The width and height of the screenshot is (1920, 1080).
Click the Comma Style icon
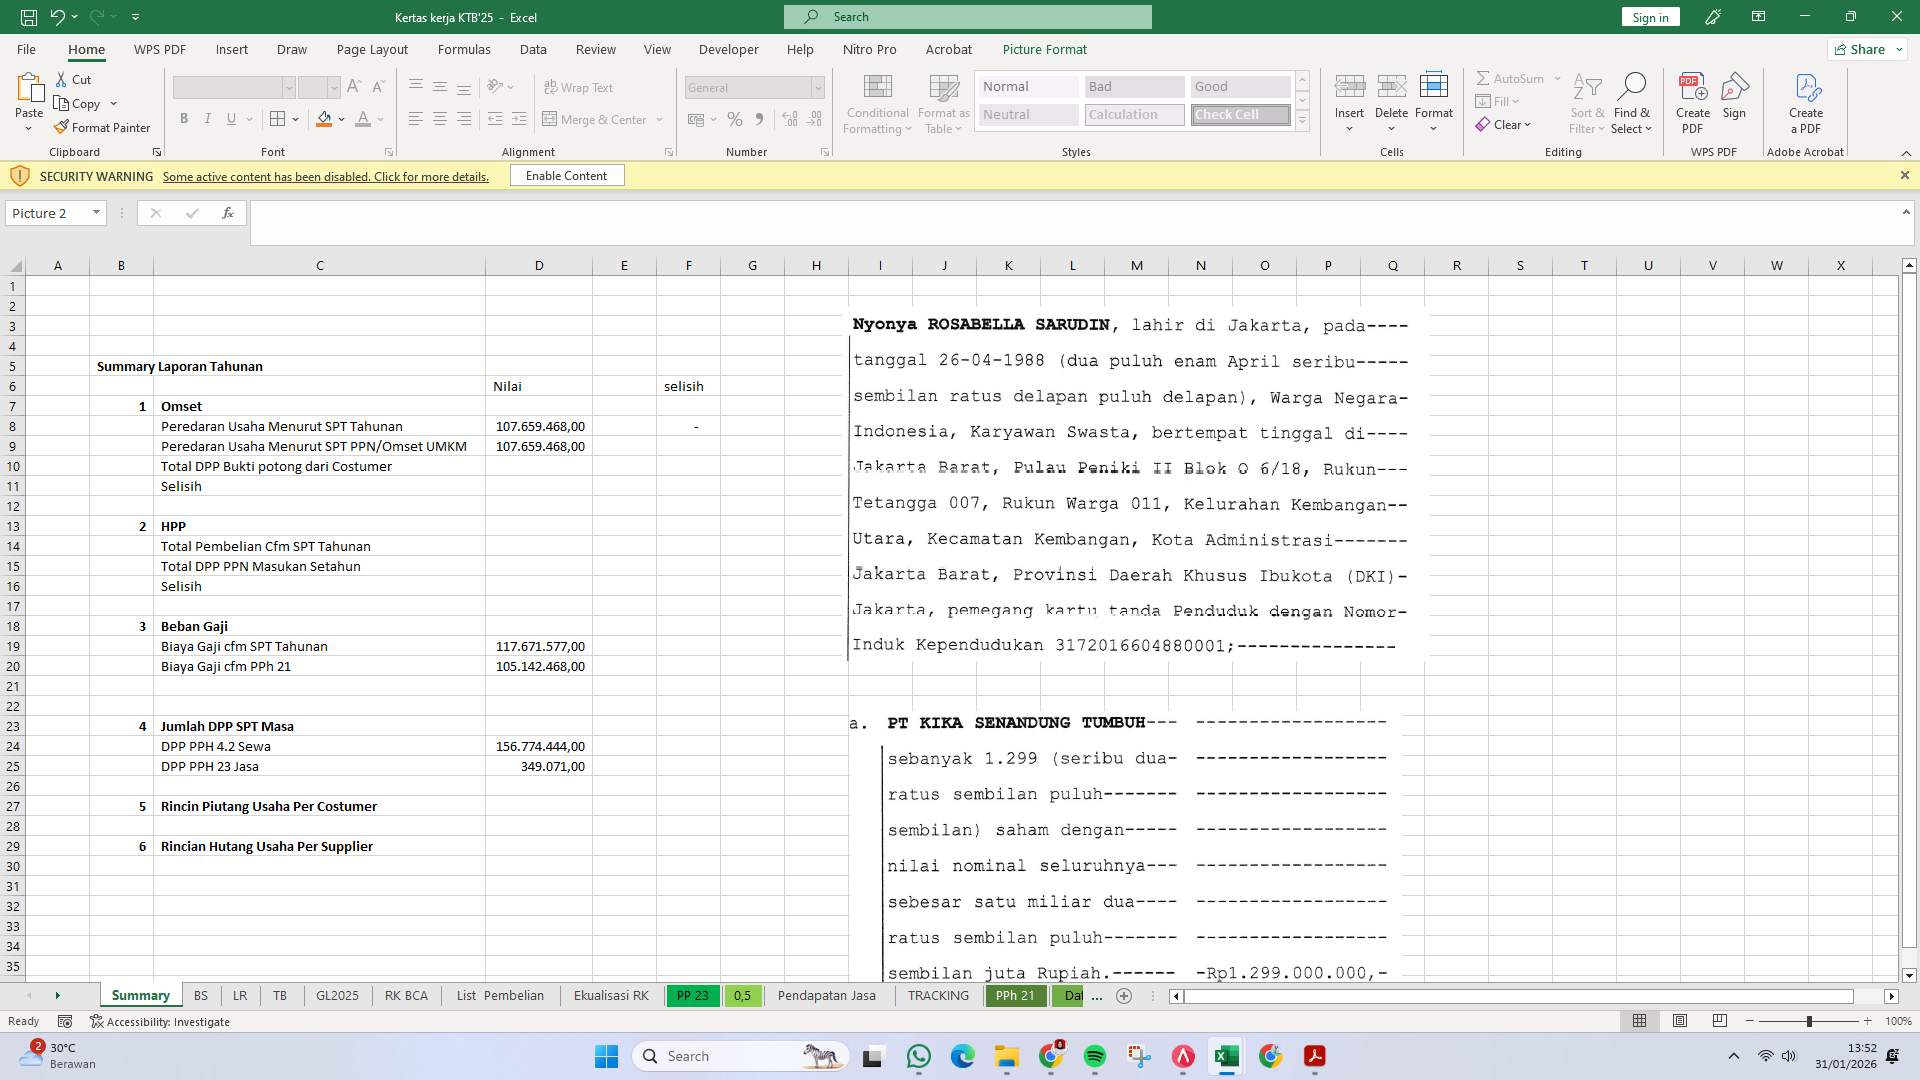click(759, 119)
